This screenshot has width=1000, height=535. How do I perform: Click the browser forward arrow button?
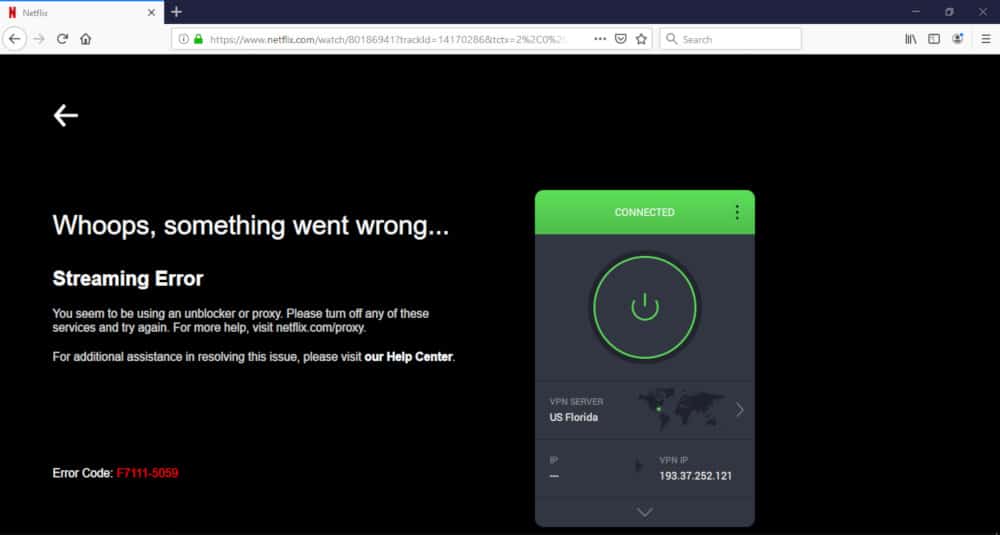(39, 39)
